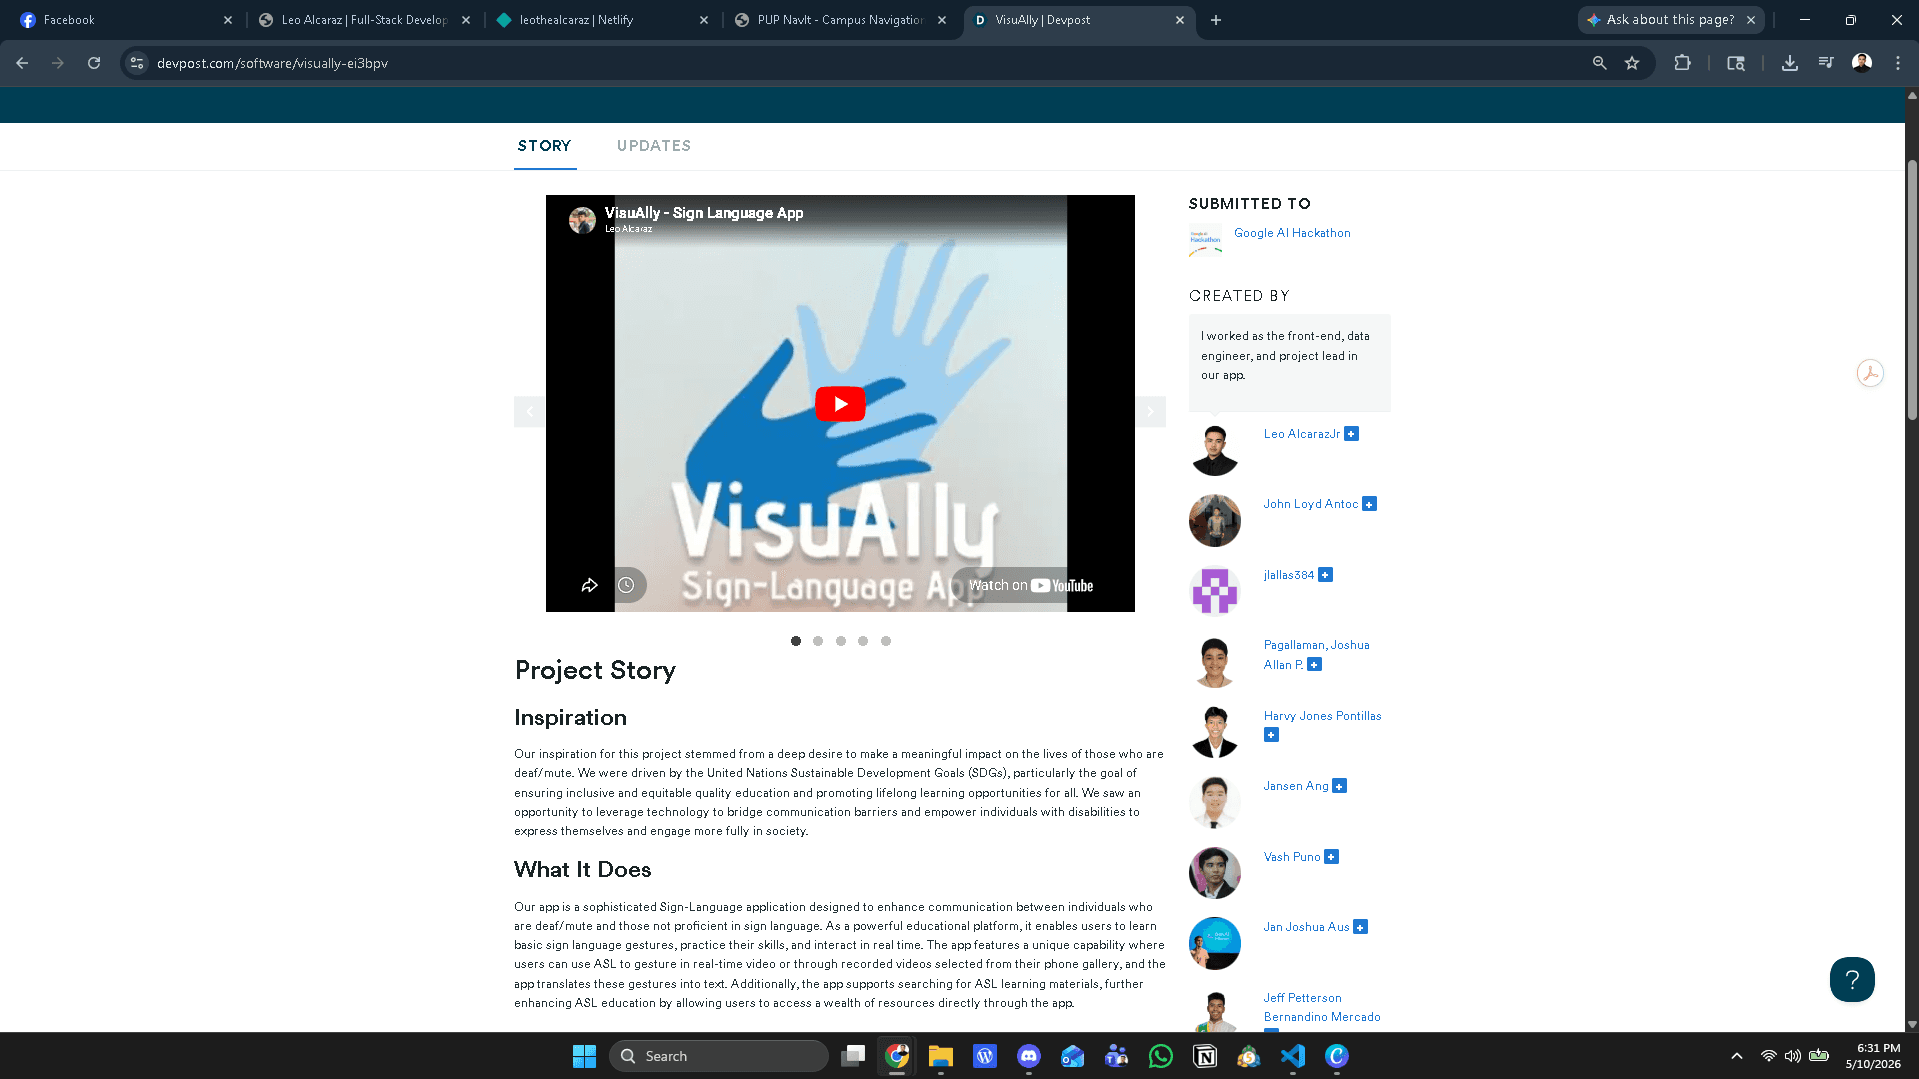Click the Google AI Hackathon logo thumbnail
This screenshot has width=1919, height=1079.
coord(1206,241)
